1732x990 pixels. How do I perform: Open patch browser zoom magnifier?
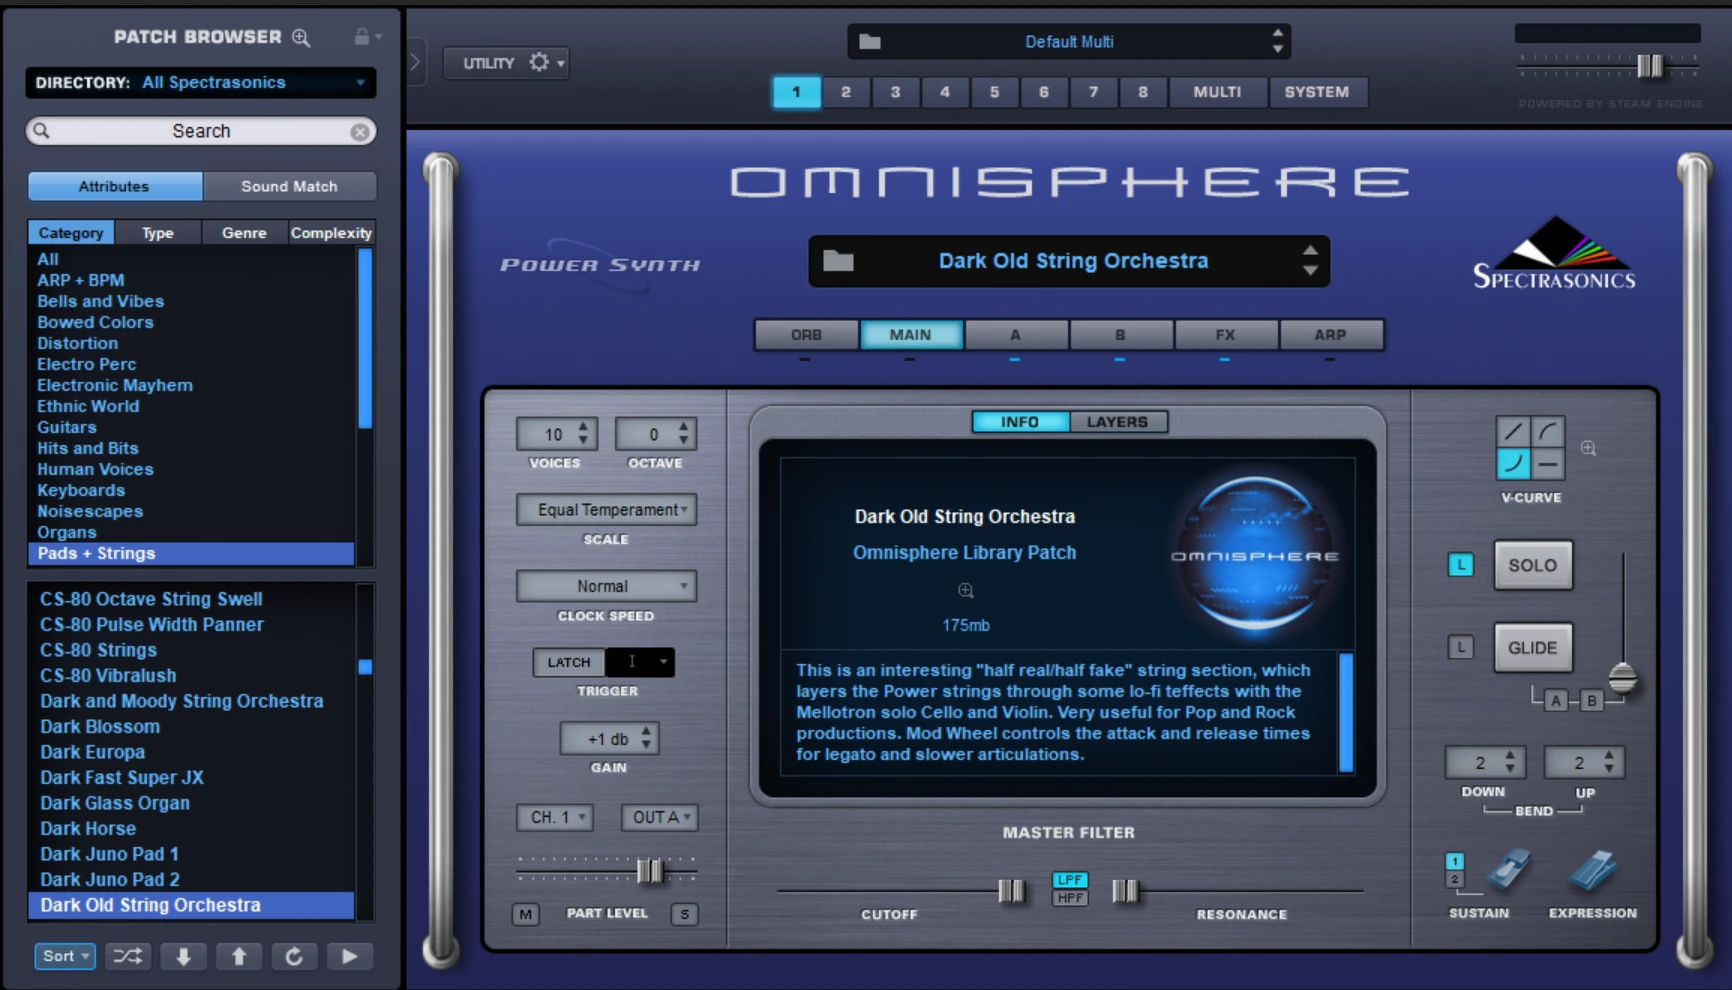301,38
